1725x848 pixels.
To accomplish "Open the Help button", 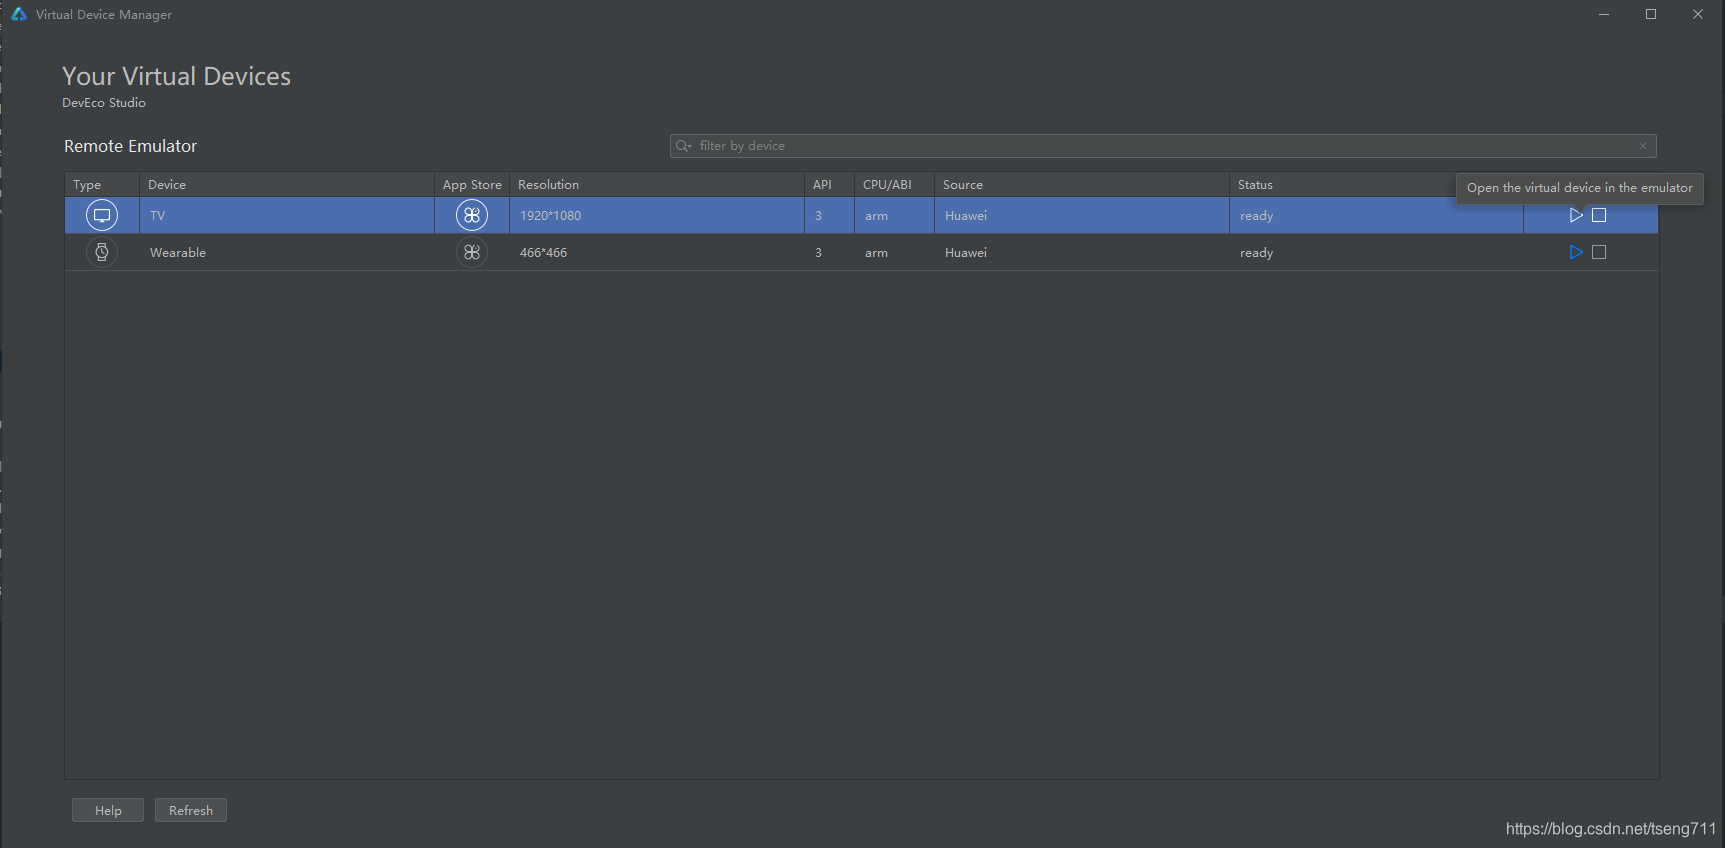I will tap(108, 810).
